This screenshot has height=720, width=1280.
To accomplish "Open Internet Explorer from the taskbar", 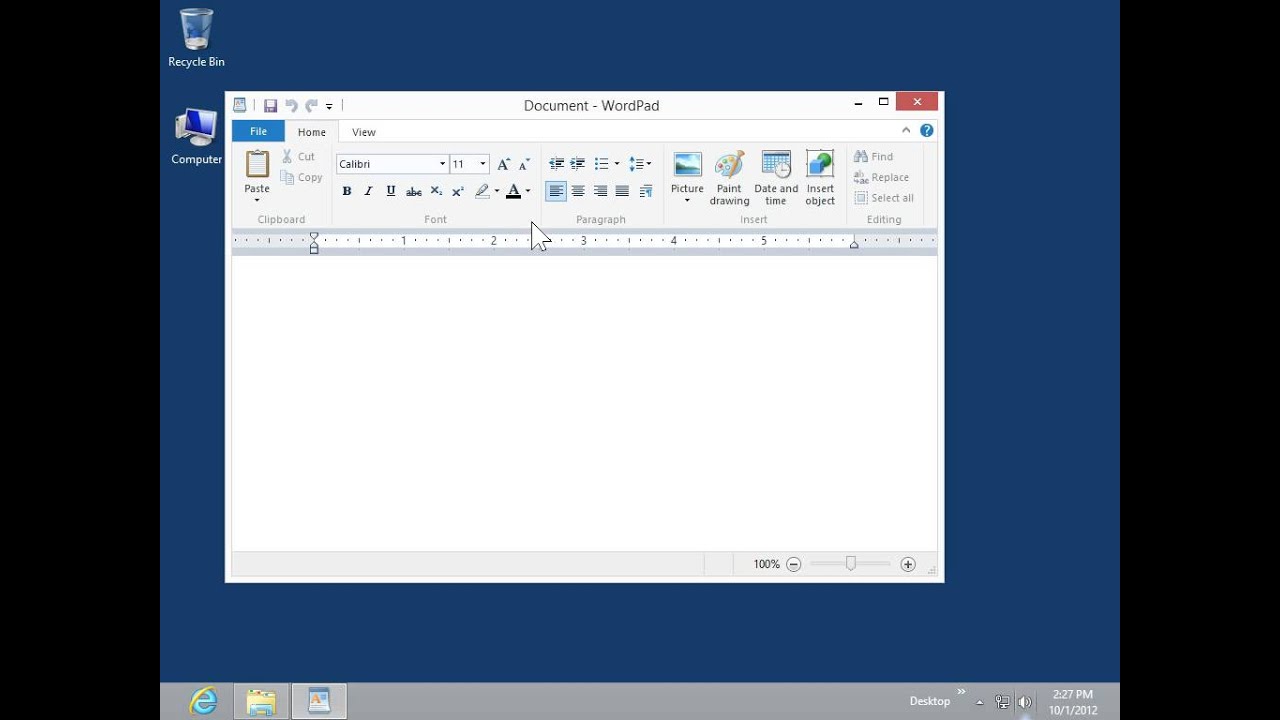I will pyautogui.click(x=204, y=701).
